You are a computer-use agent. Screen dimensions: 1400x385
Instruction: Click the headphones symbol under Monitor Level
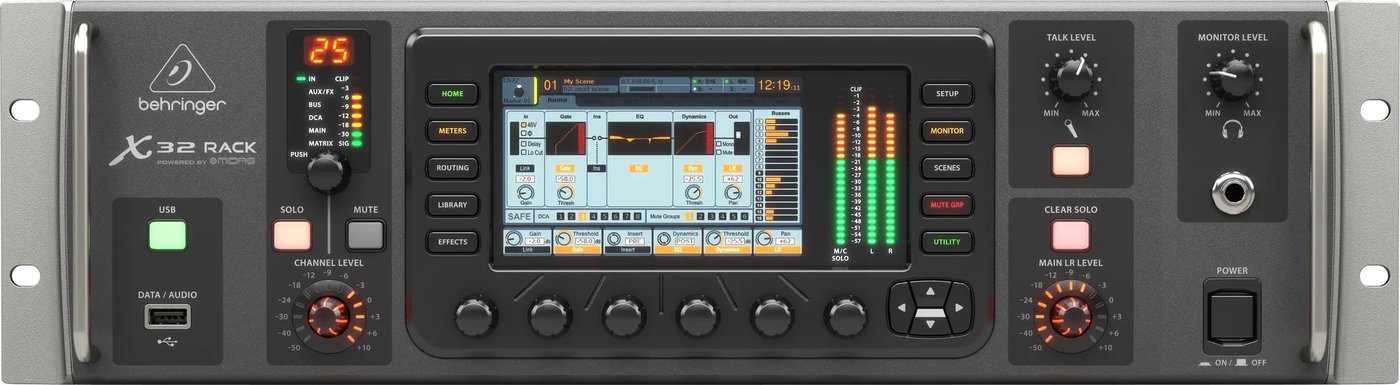[1232, 129]
